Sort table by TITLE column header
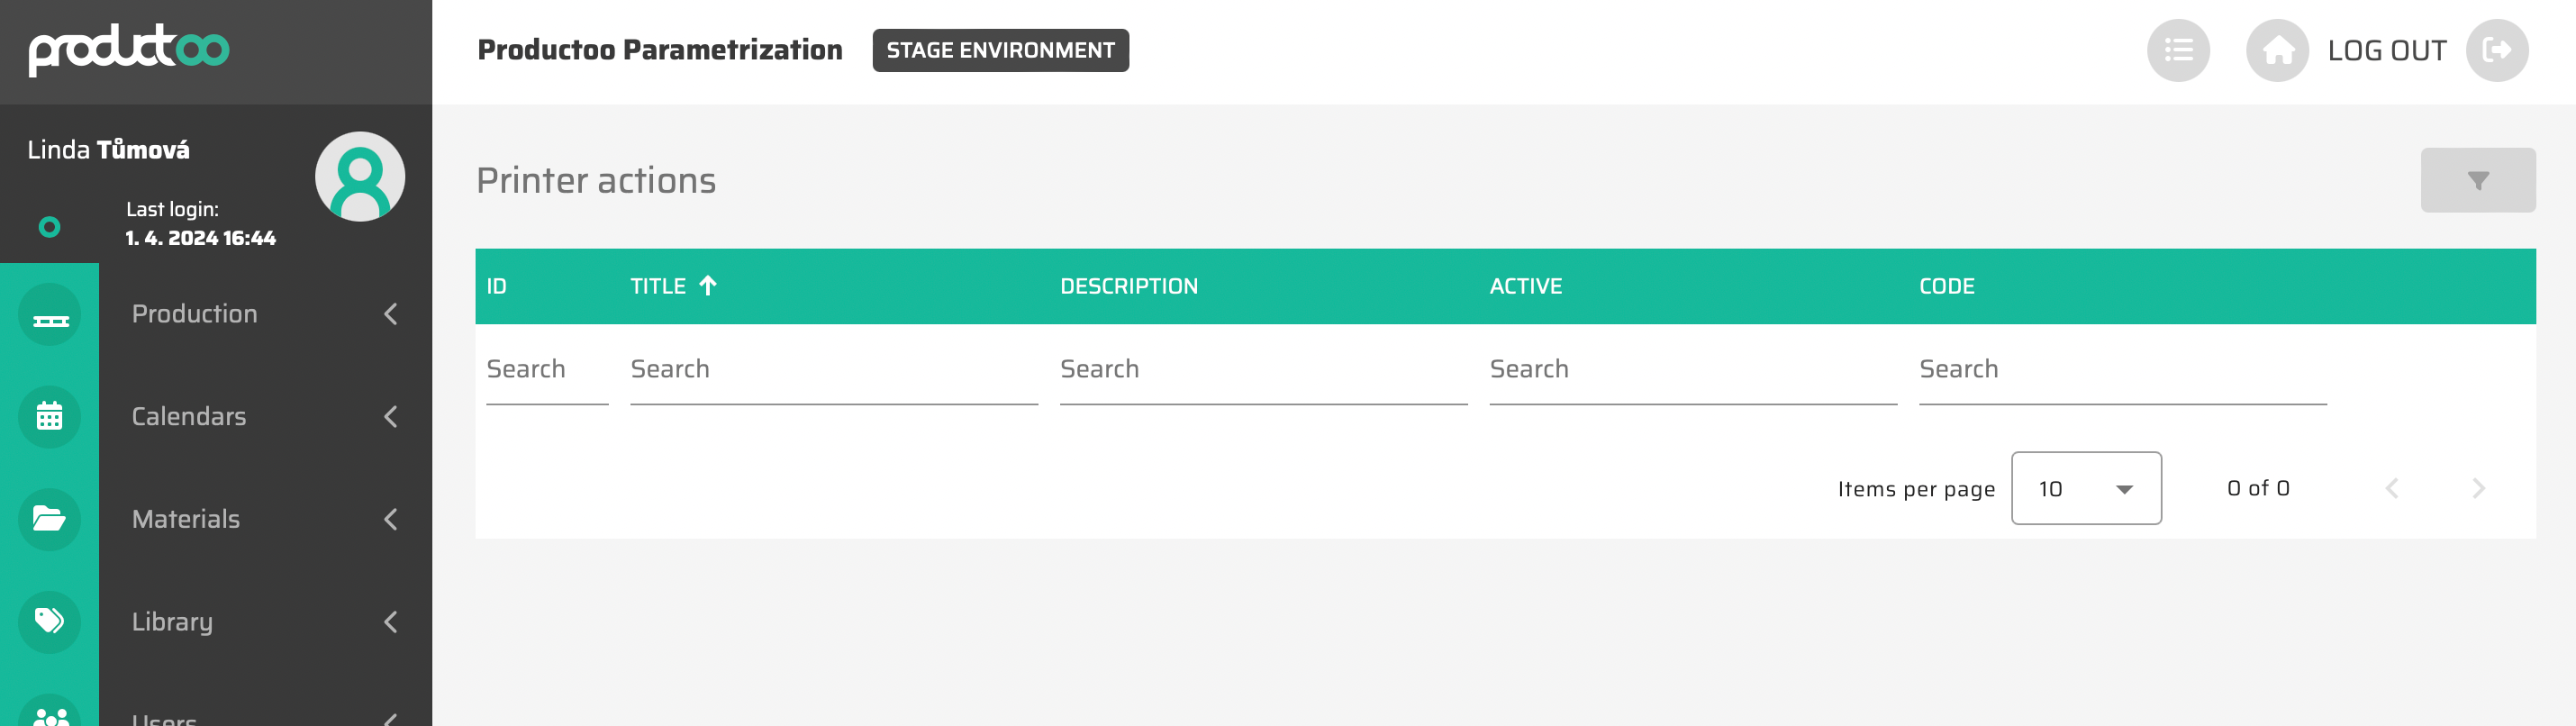The height and width of the screenshot is (726, 2576). [658, 287]
